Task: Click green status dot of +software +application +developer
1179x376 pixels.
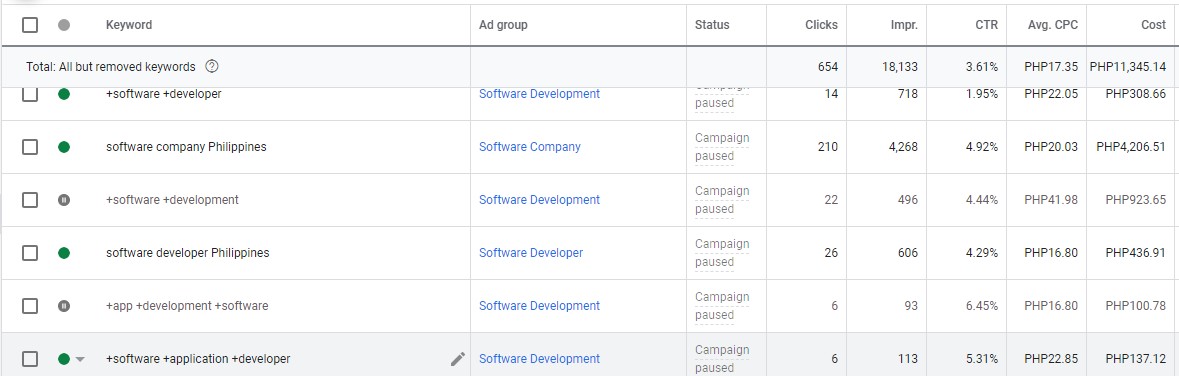Action: tap(64, 359)
